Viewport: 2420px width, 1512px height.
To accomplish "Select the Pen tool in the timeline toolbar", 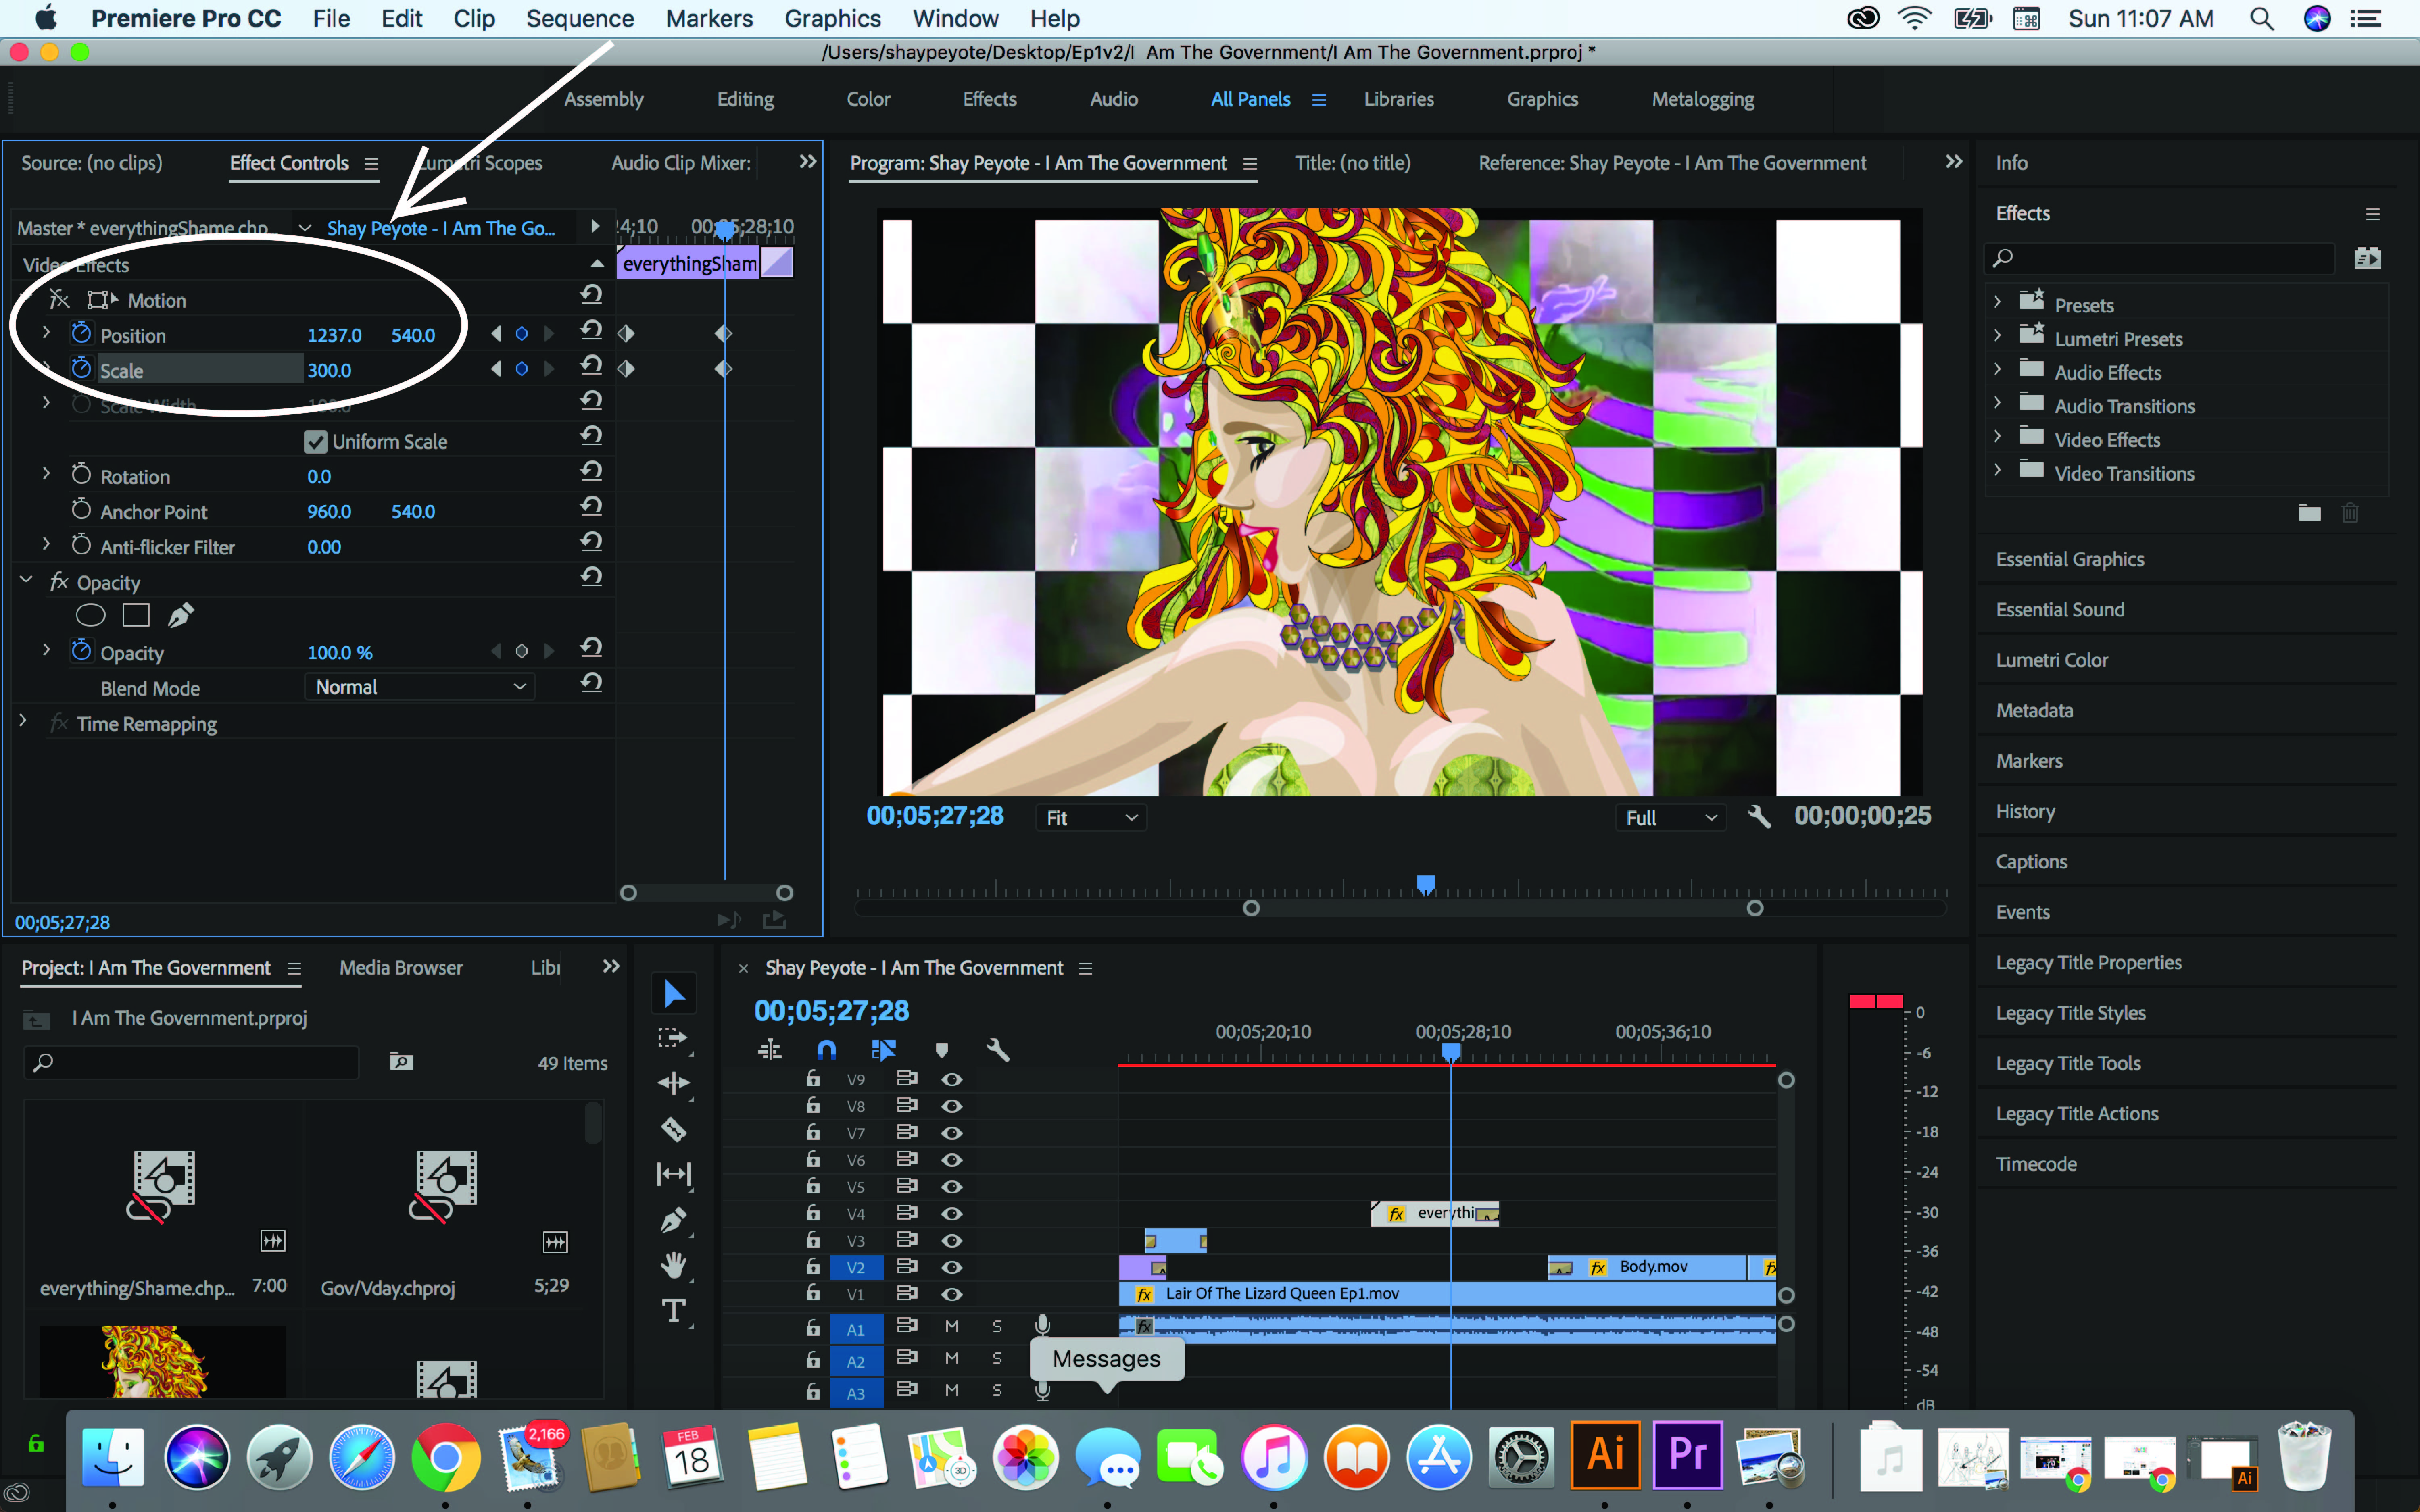I will (x=673, y=1220).
